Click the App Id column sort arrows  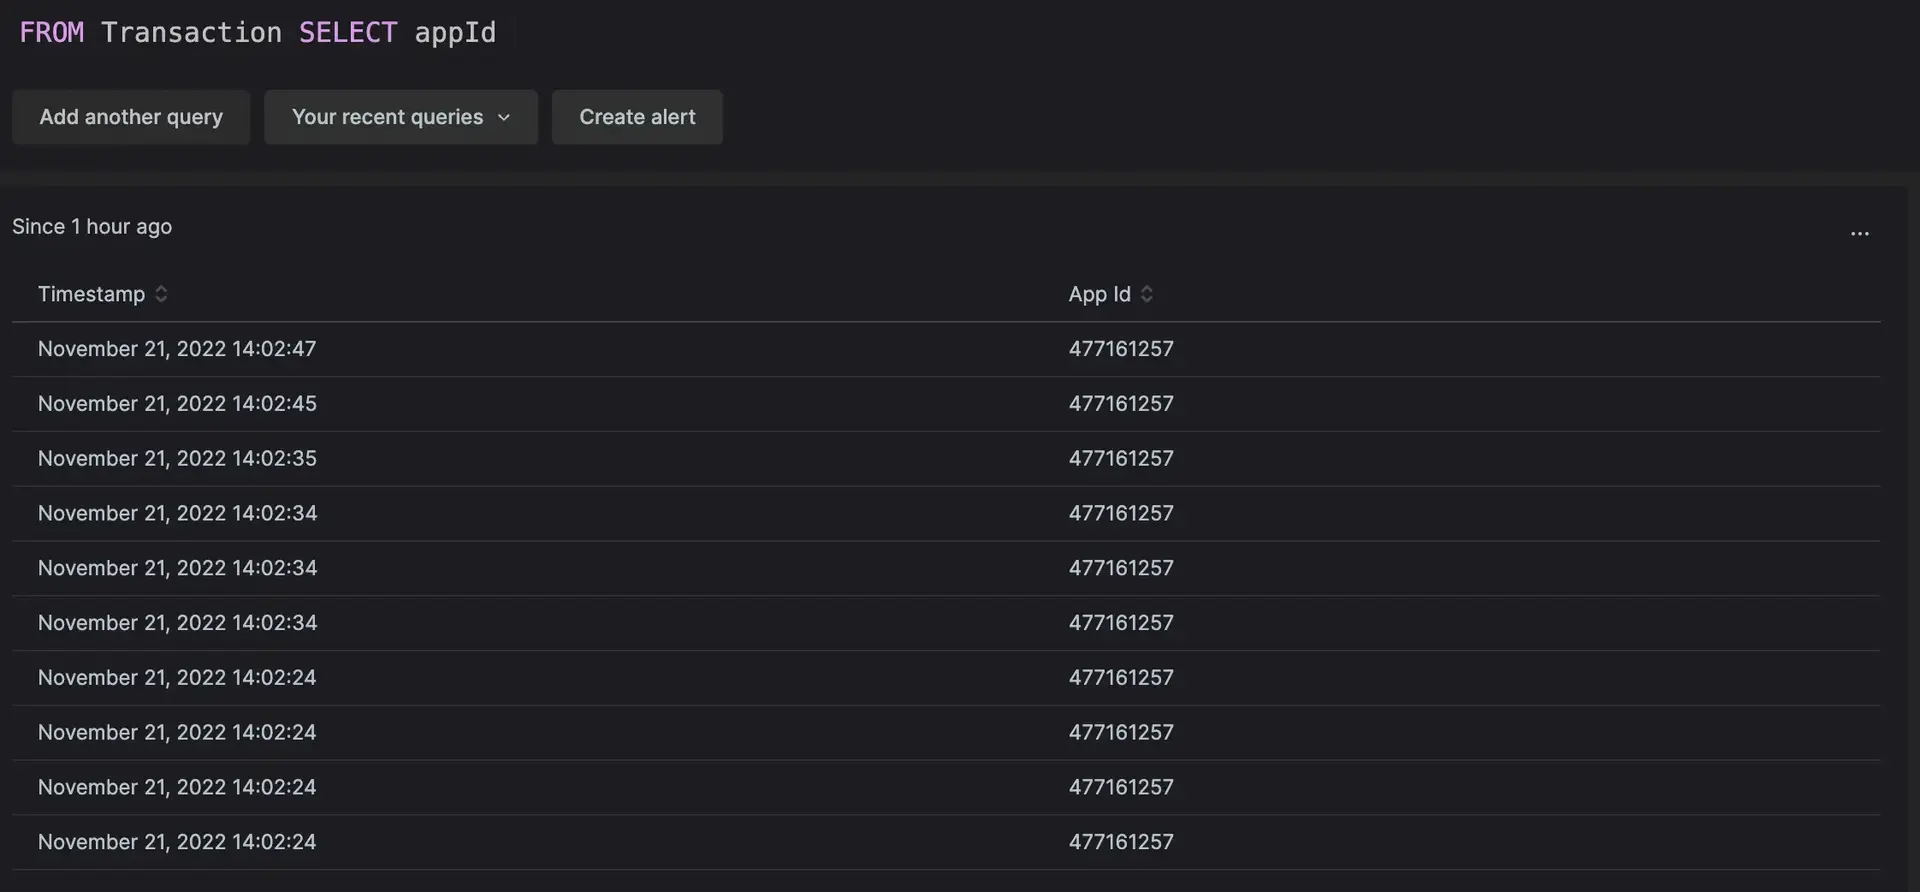point(1147,294)
